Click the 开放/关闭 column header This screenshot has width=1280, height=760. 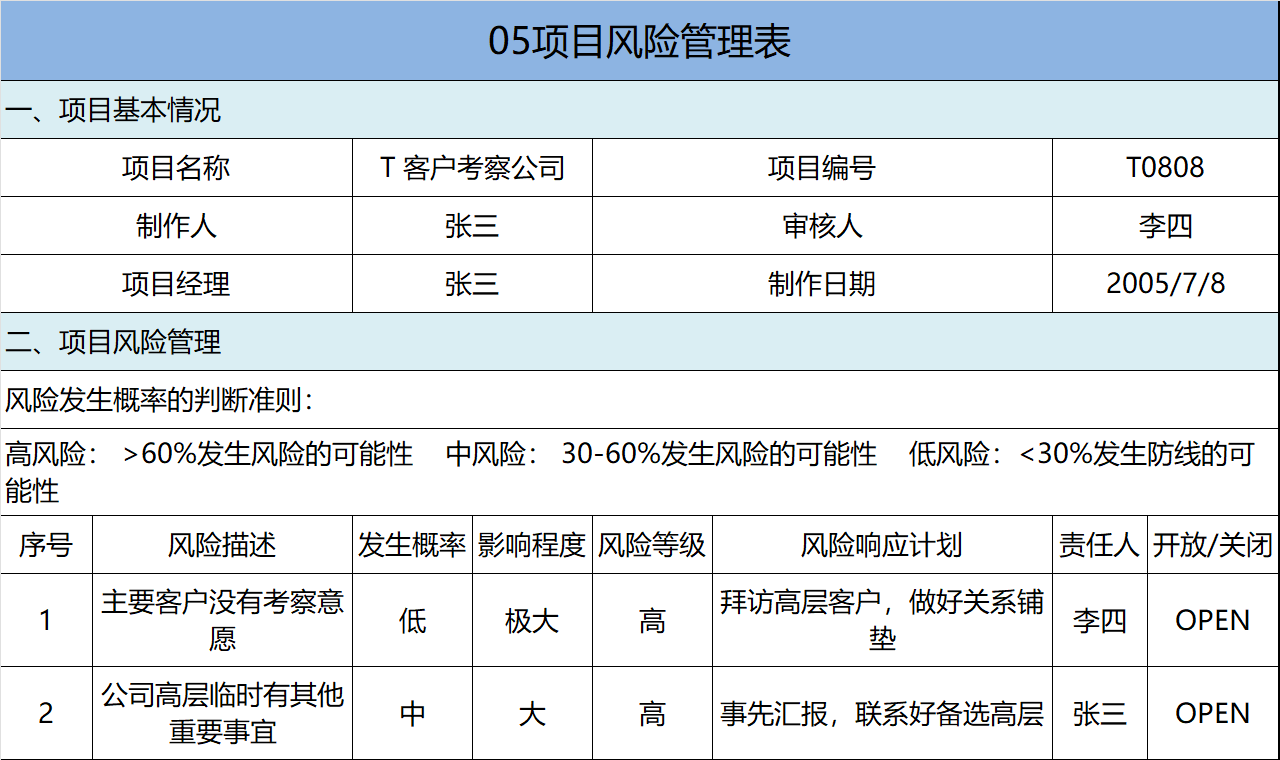tap(1213, 545)
